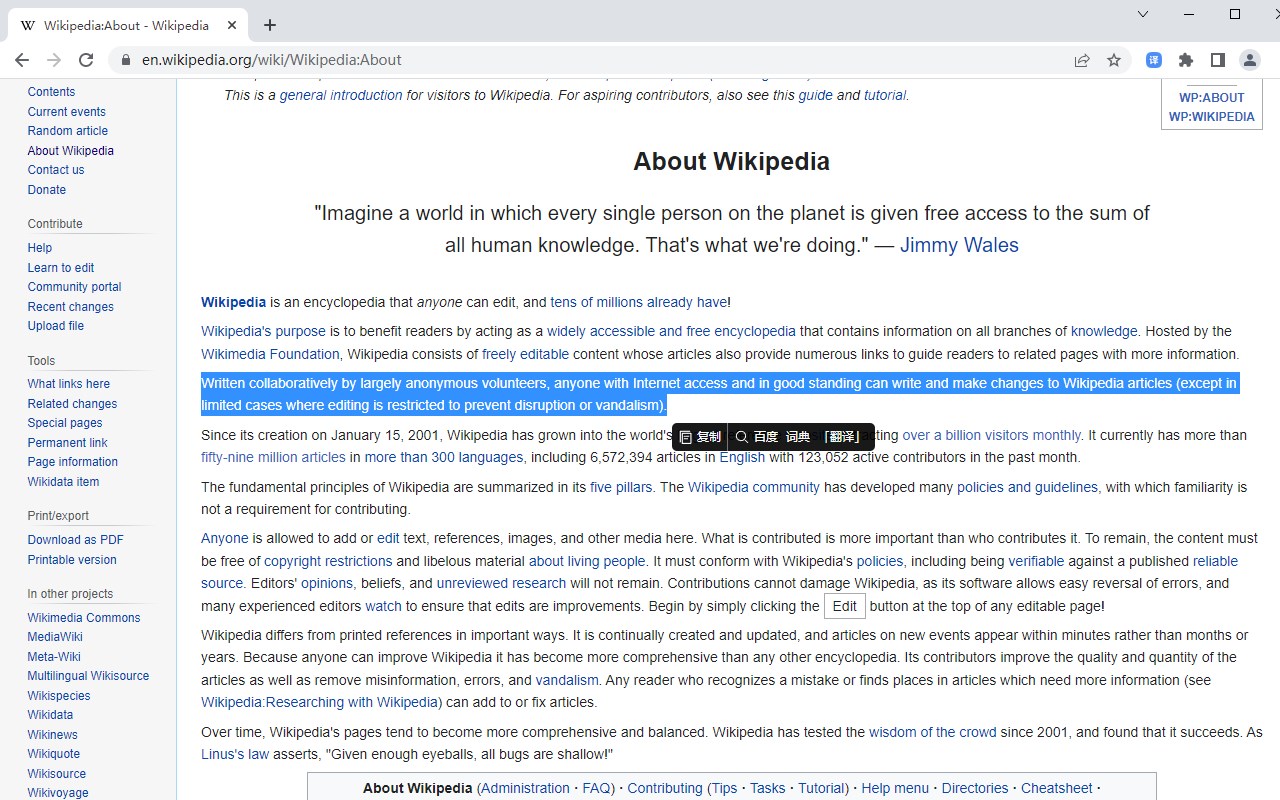The image size is (1280, 800).
Task: Open Related changes tool link
Action: 73,404
